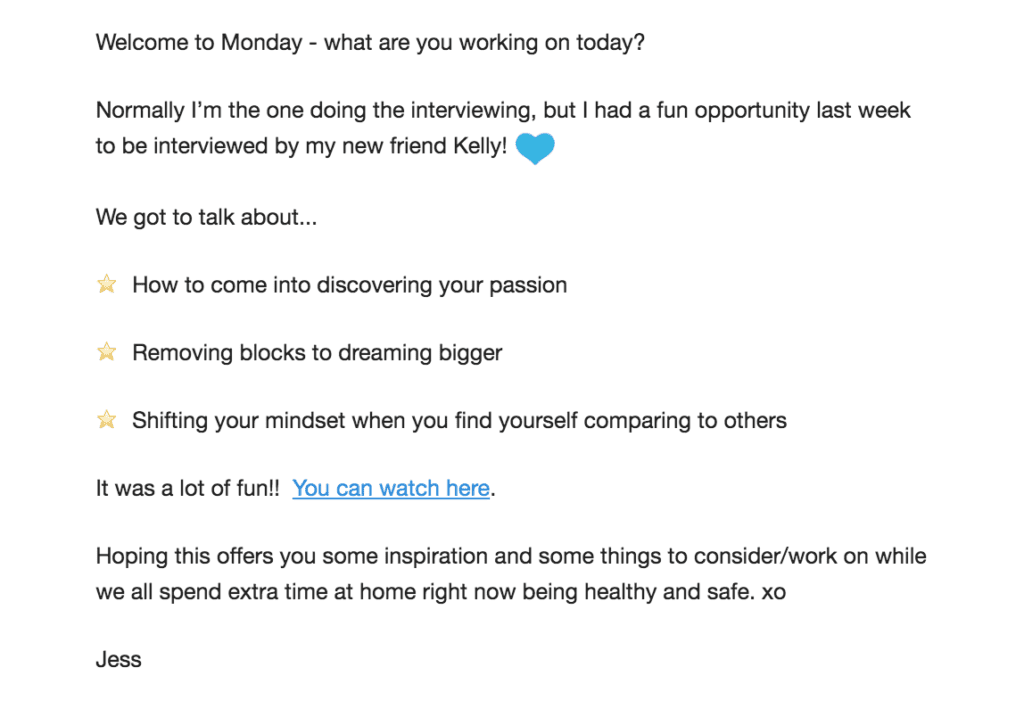Viewport: 1024px width, 717px height.
Task: Click the text "Shifting your mindset" bullet
Action: 459,421
